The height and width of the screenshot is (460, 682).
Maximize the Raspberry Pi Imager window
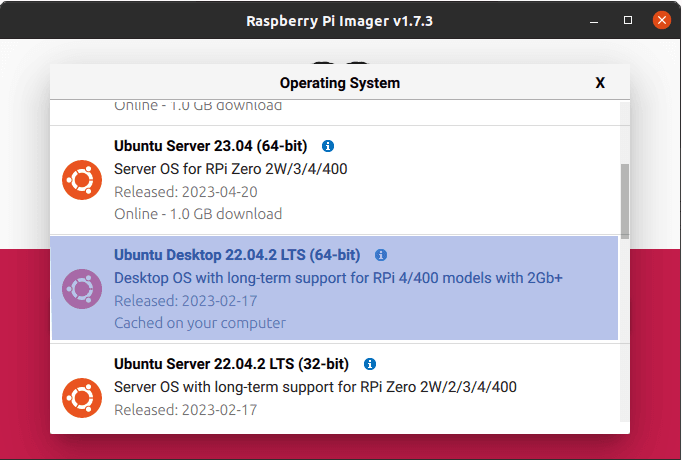point(628,20)
